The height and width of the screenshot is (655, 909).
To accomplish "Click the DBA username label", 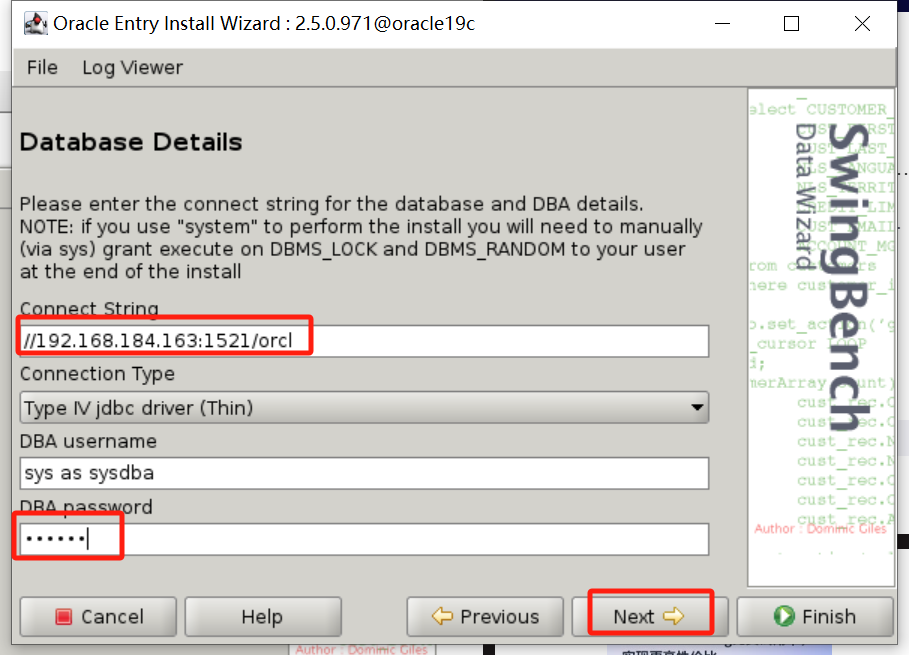I will 88,441.
